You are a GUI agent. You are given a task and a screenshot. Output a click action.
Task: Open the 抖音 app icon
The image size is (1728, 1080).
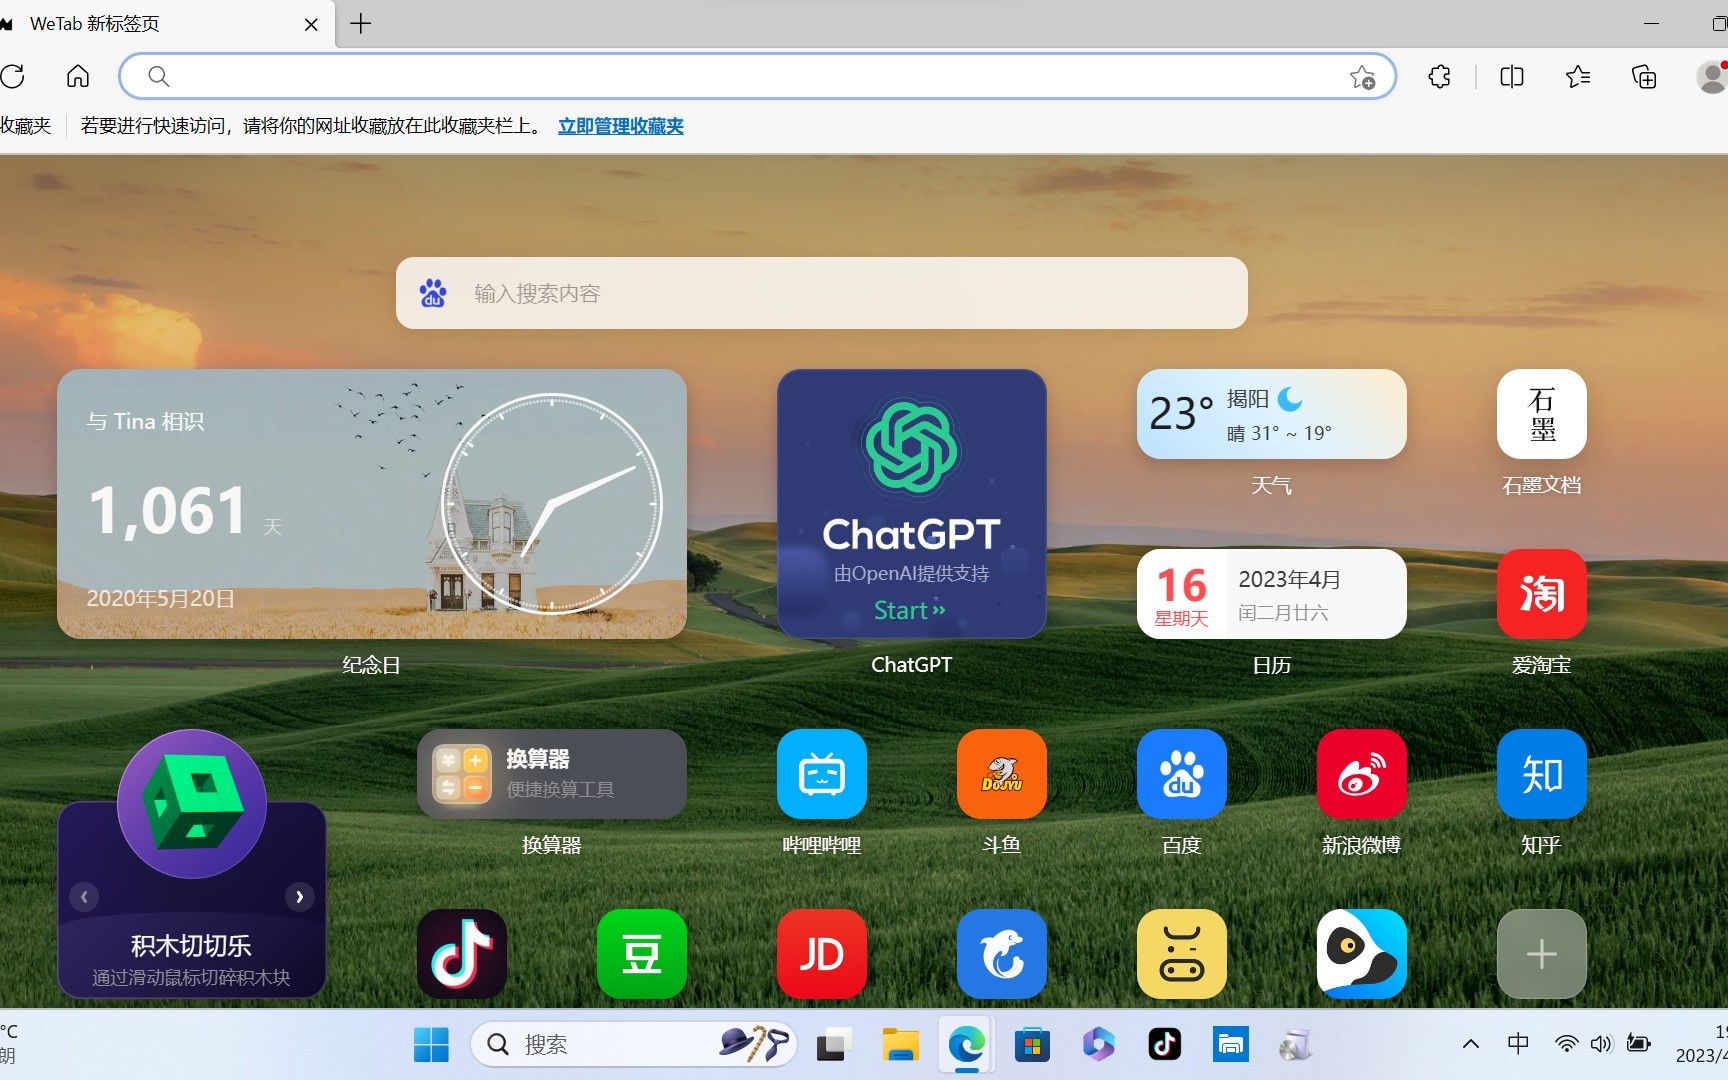461,953
